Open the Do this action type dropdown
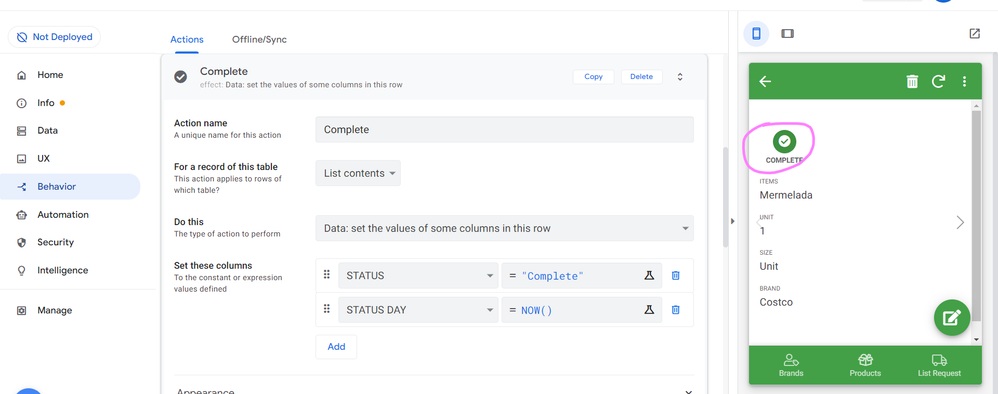The height and width of the screenshot is (394, 998). 504,228
